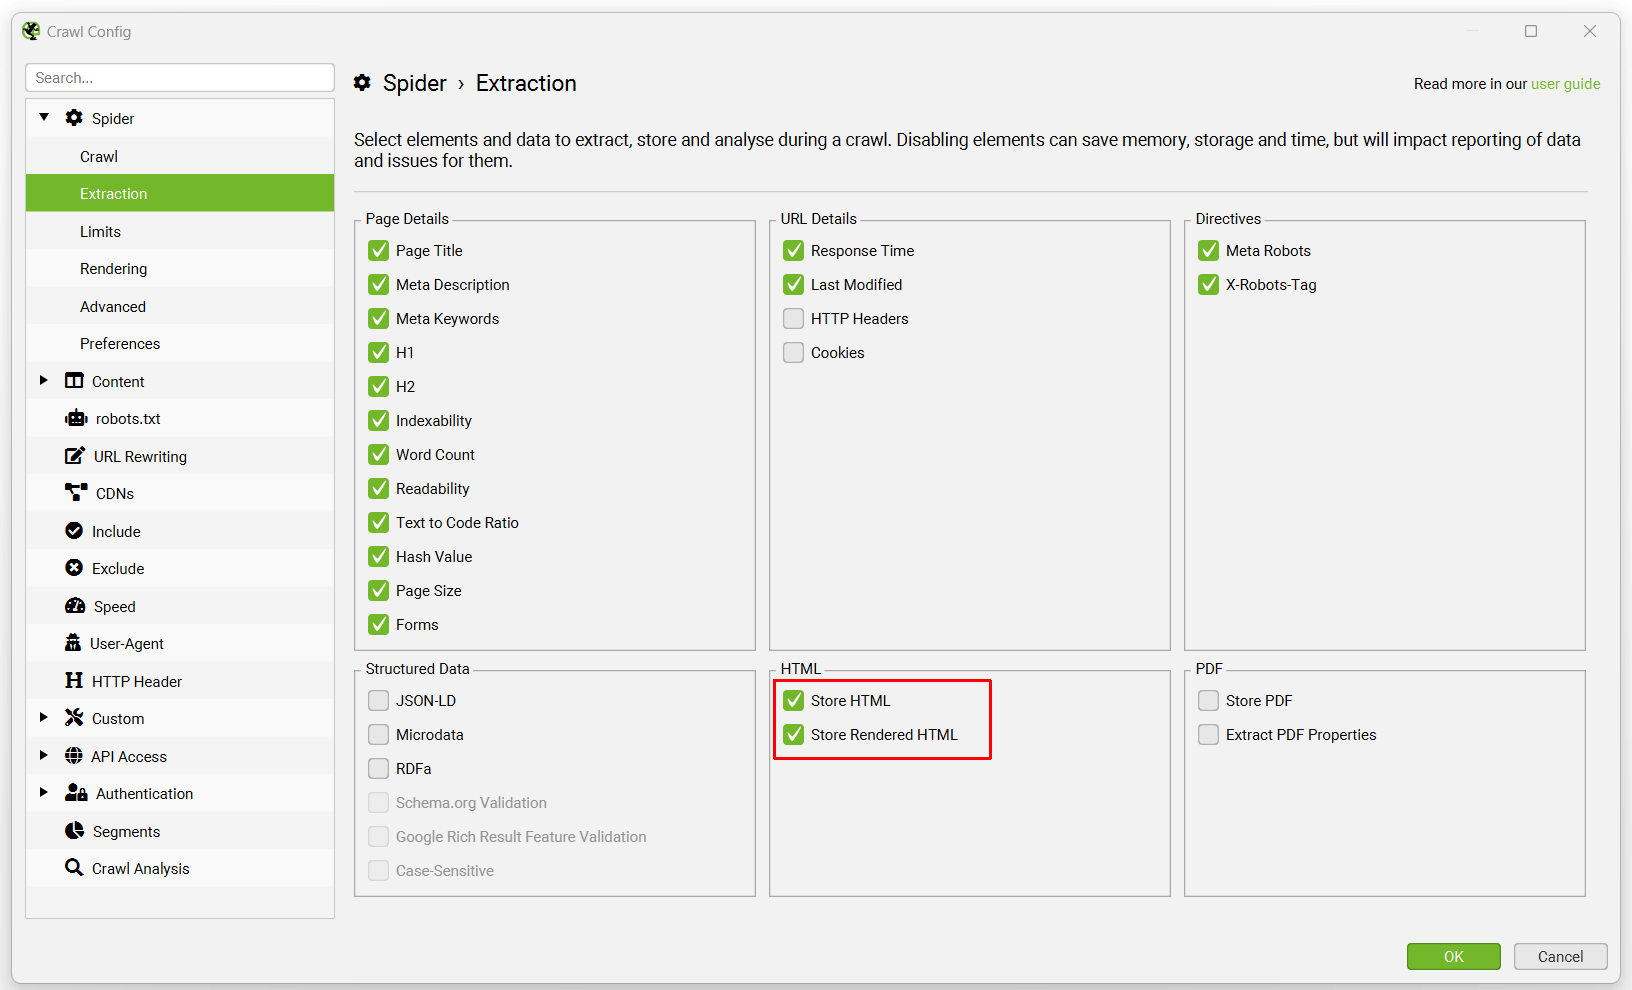
Task: Uncheck the Word Count checkbox
Action: pos(378,454)
